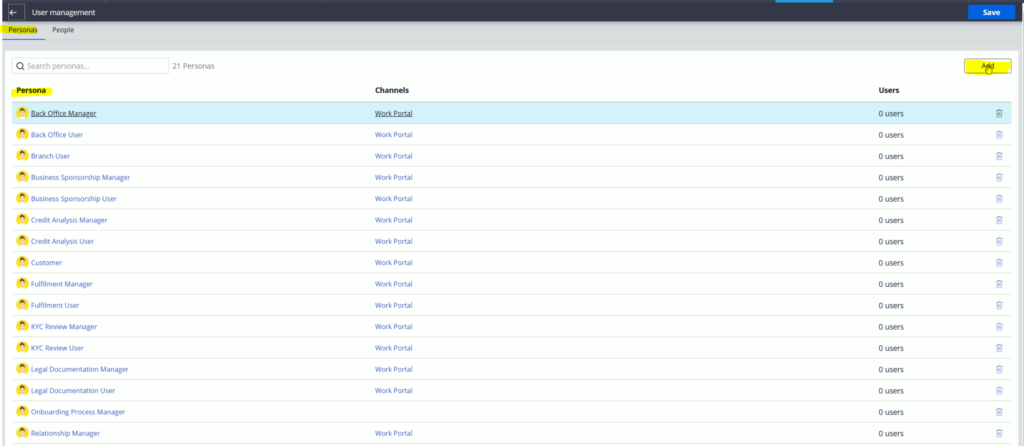Image resolution: width=1024 pixels, height=446 pixels.
Task: Click the Add persona button
Action: 987,66
